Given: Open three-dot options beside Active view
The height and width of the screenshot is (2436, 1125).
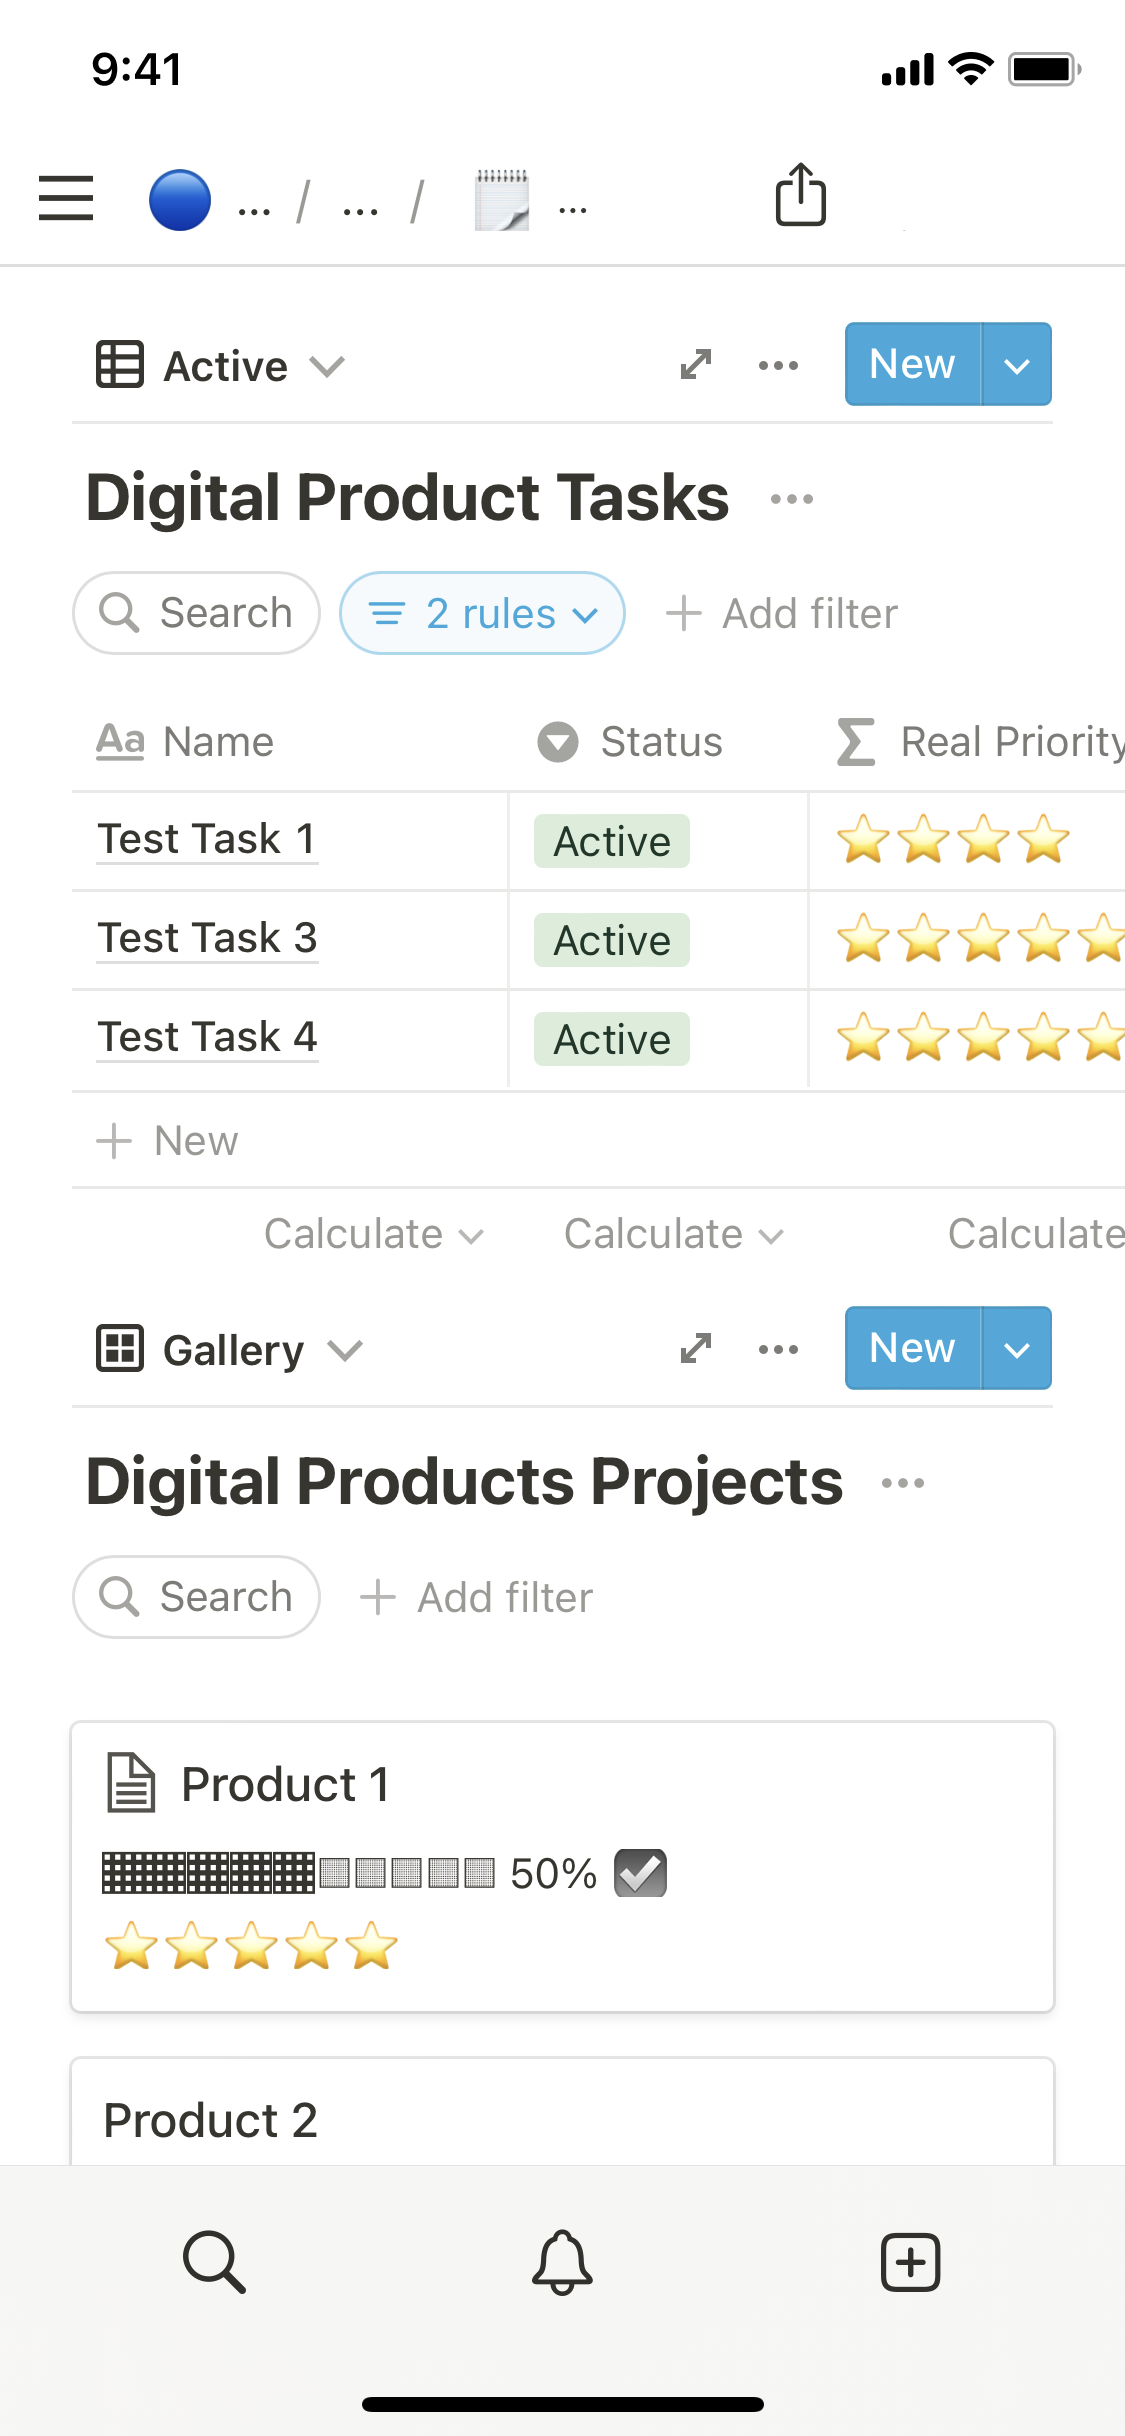Looking at the screenshot, I should pos(778,365).
